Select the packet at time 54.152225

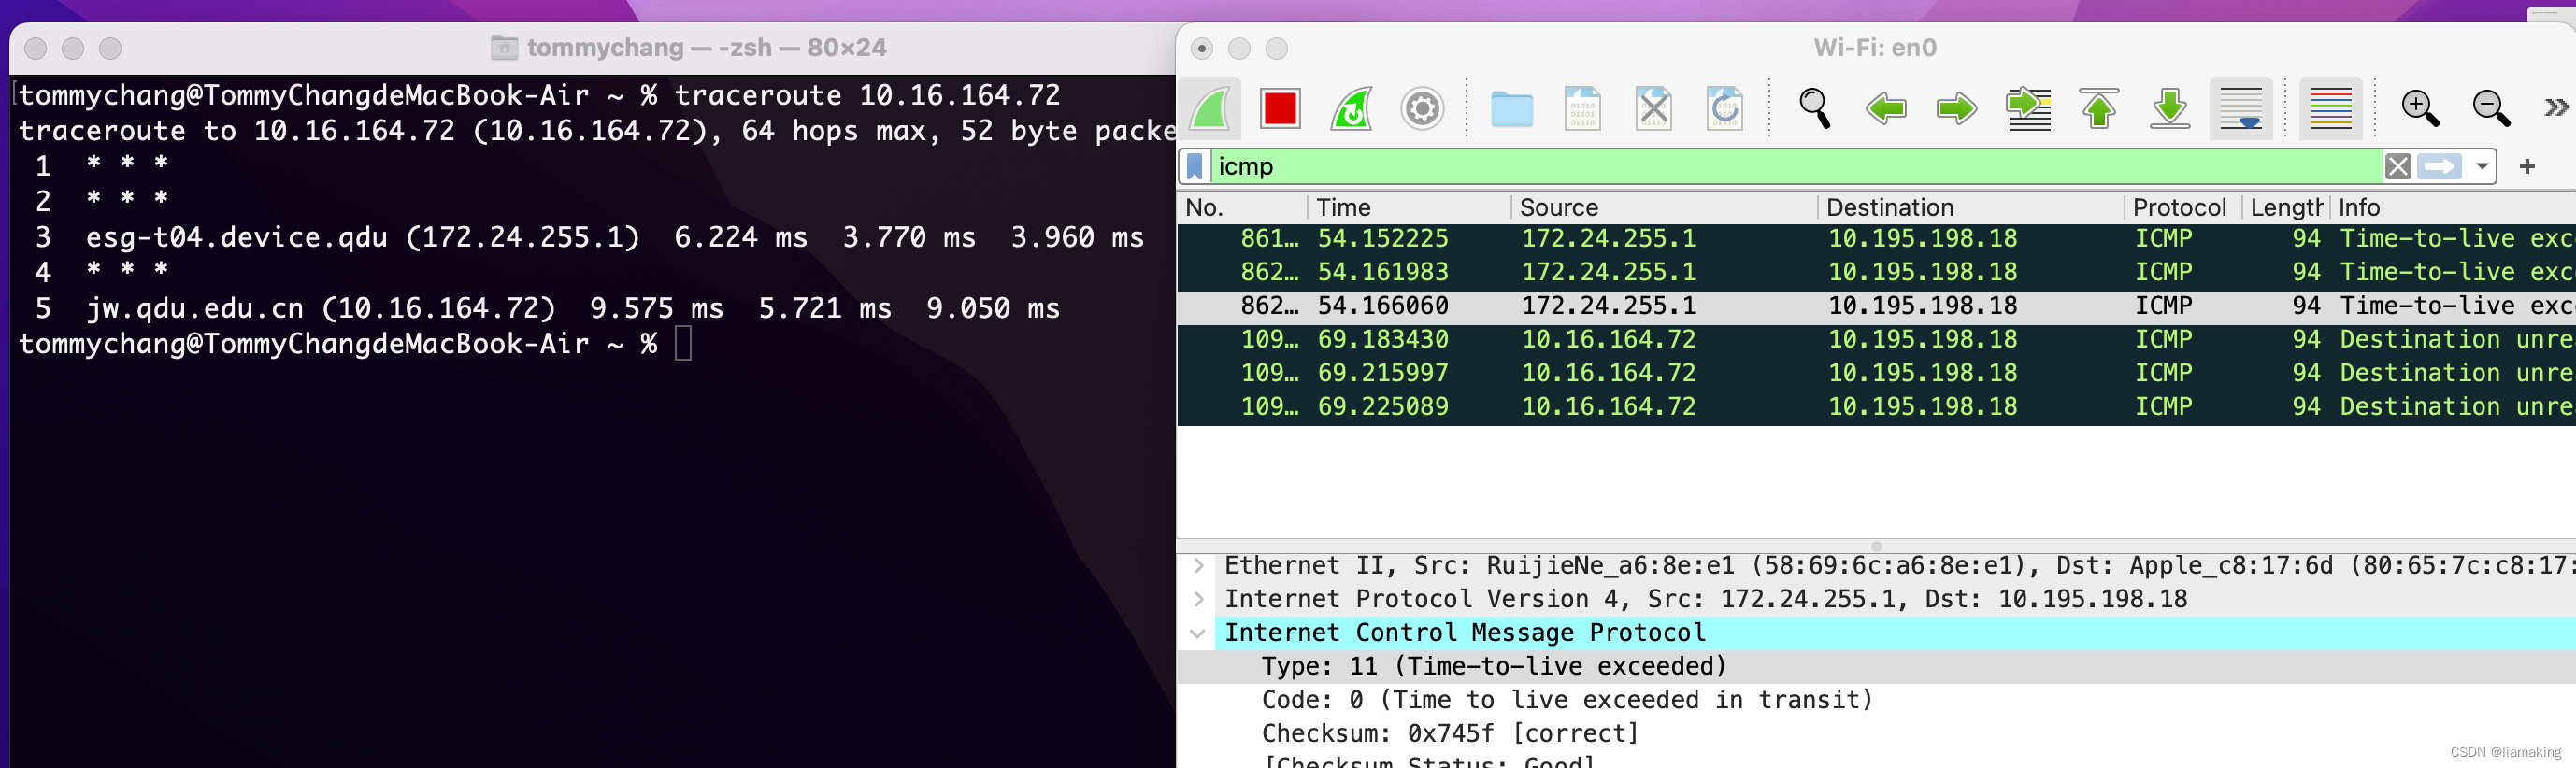[x=1876, y=239]
